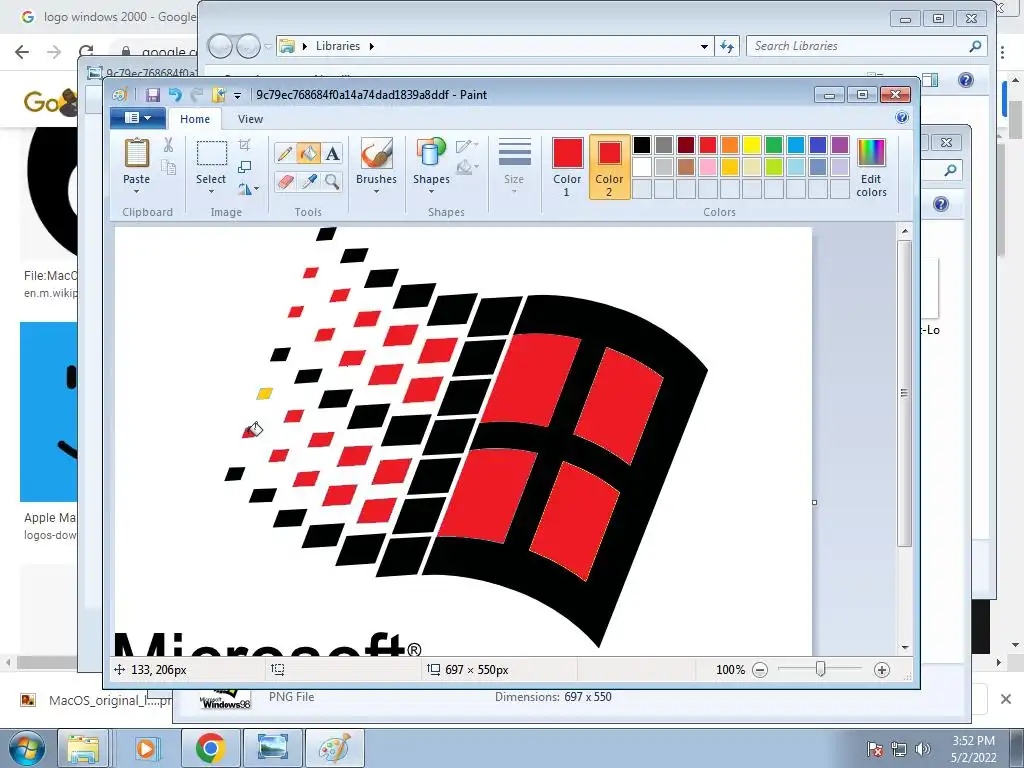
Task: Select the Text tool in Paint
Action: pos(332,153)
